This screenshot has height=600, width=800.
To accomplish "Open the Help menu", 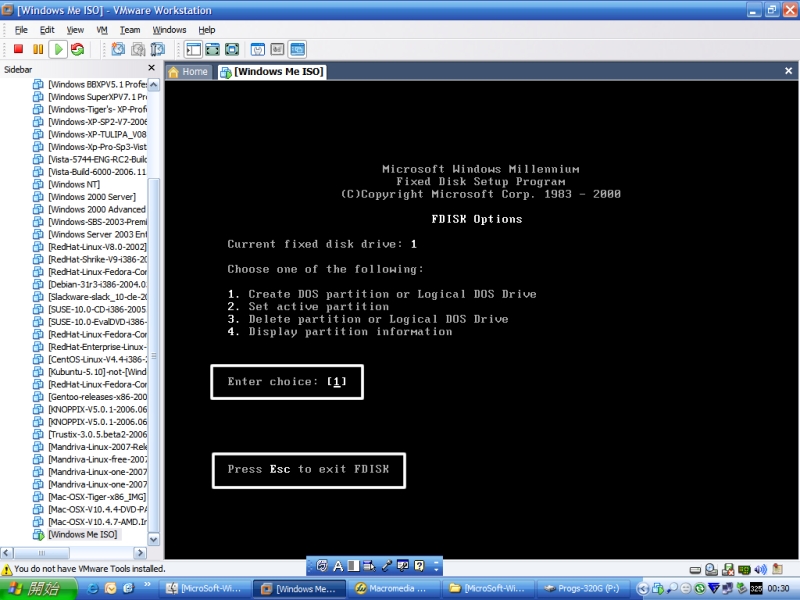I will 207,30.
